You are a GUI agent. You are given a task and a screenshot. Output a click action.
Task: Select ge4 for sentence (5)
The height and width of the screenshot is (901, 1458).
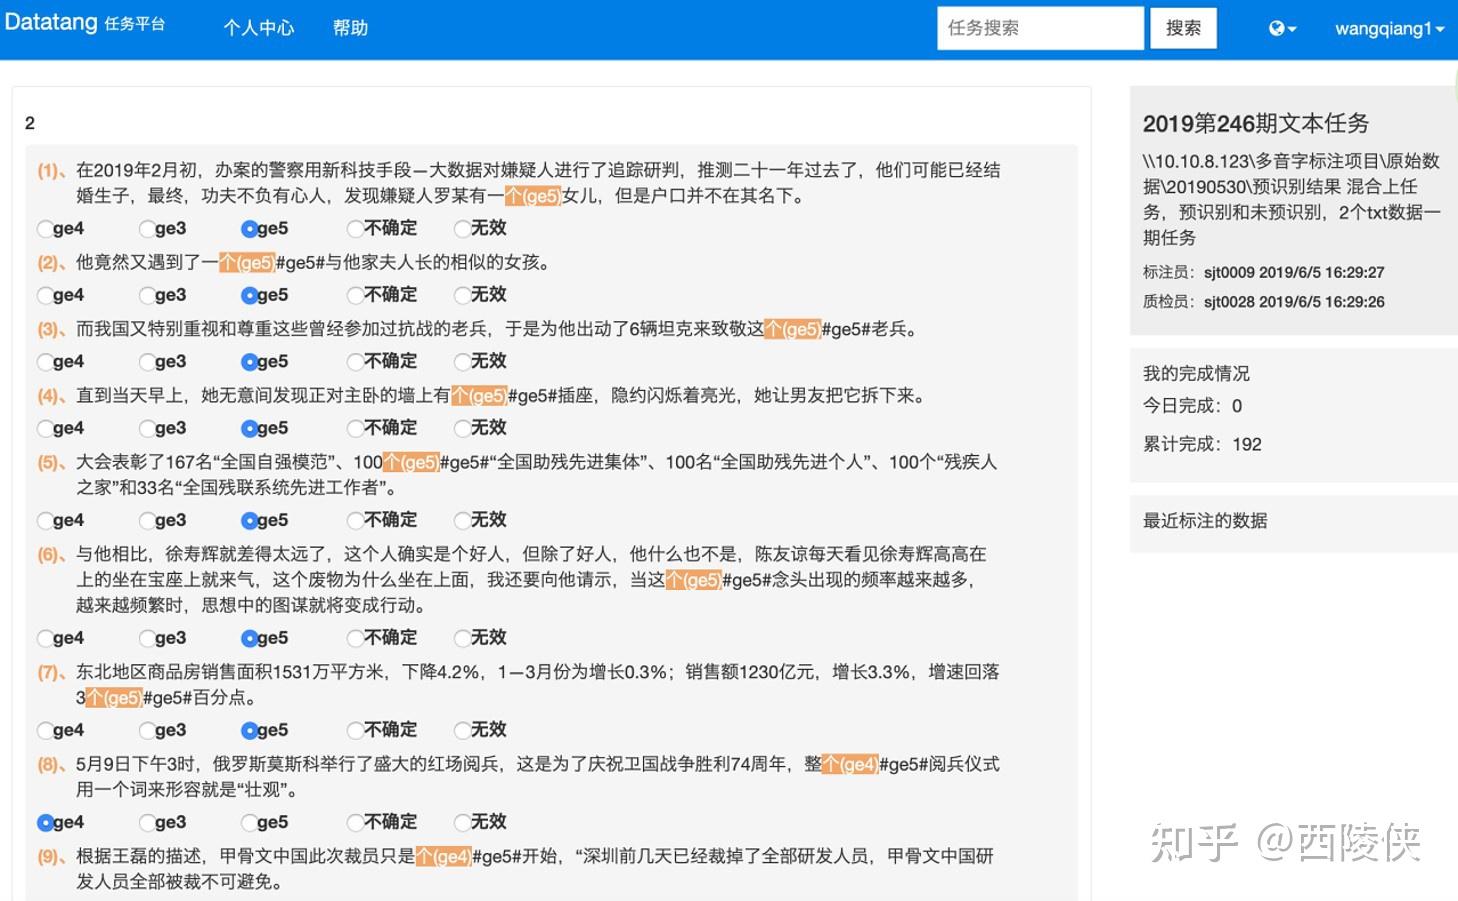pyautogui.click(x=45, y=520)
